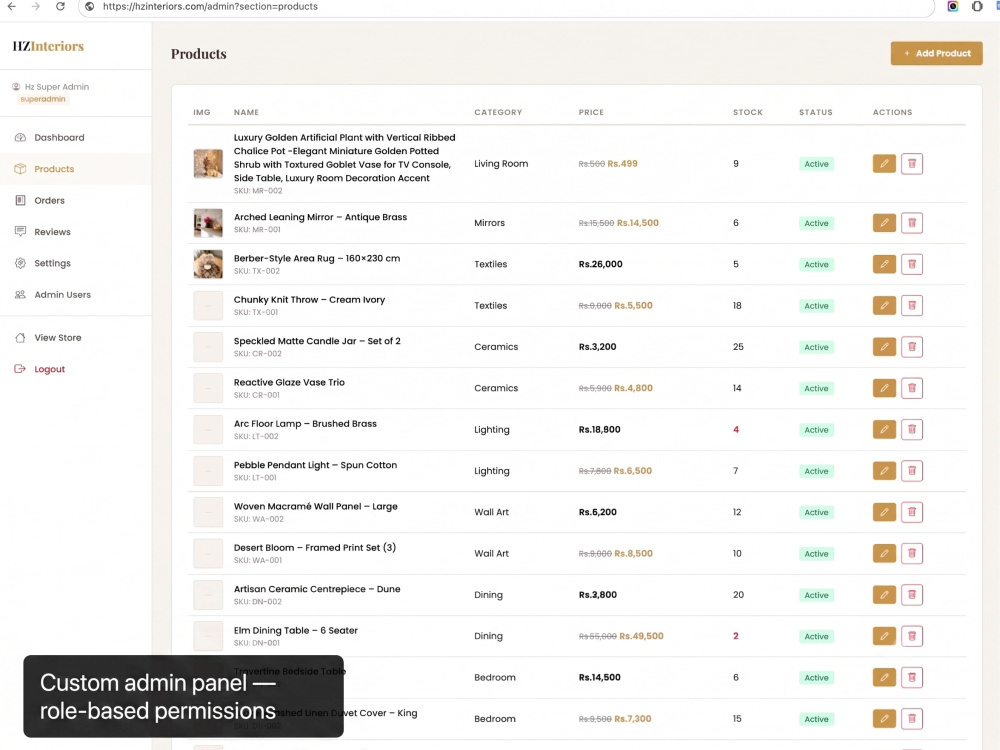Click the PRICE column header
Screen dimensions: 1000x750
591,112
